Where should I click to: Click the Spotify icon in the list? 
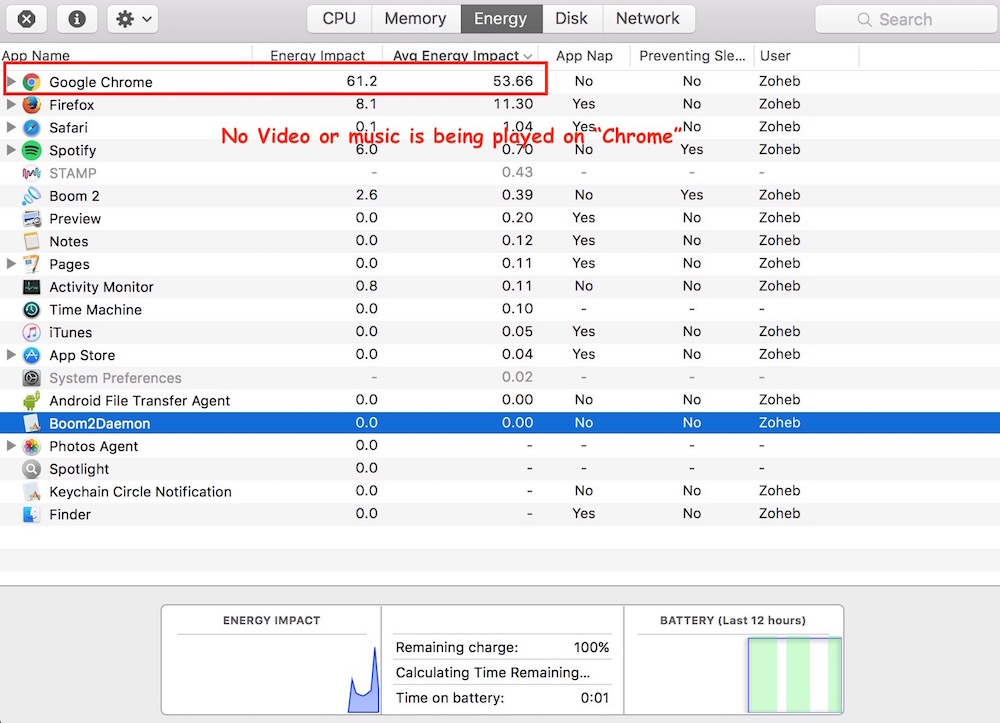[x=32, y=150]
